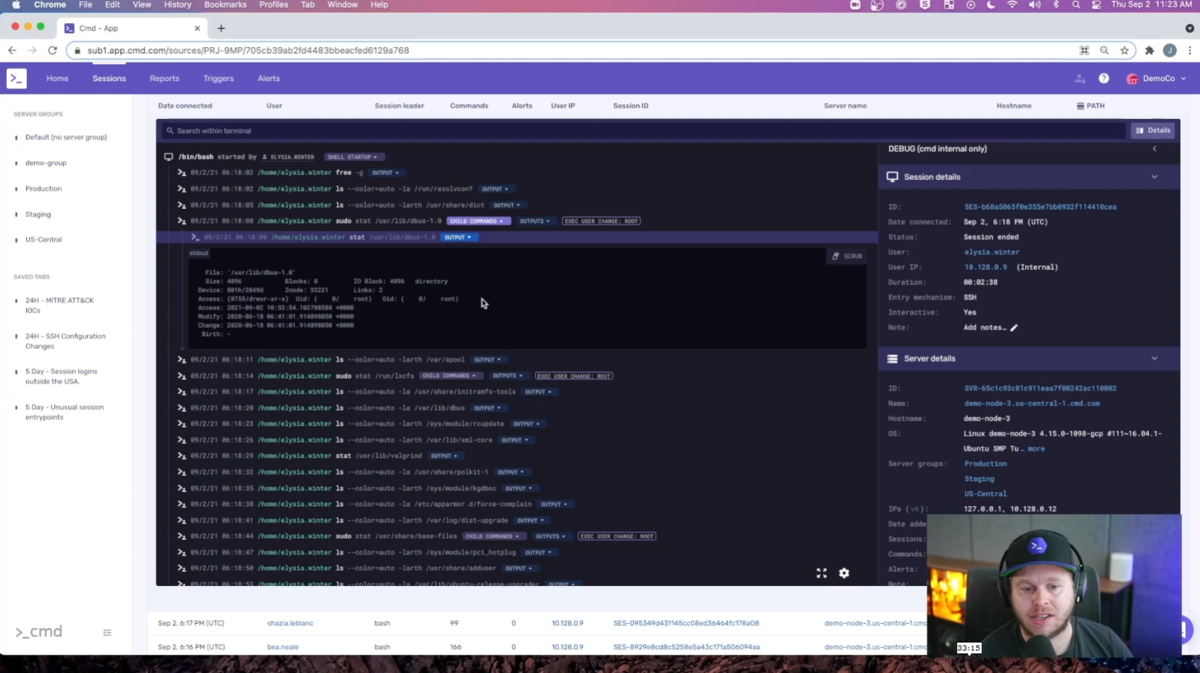Click the Chrome address bar URL

(x=247, y=50)
